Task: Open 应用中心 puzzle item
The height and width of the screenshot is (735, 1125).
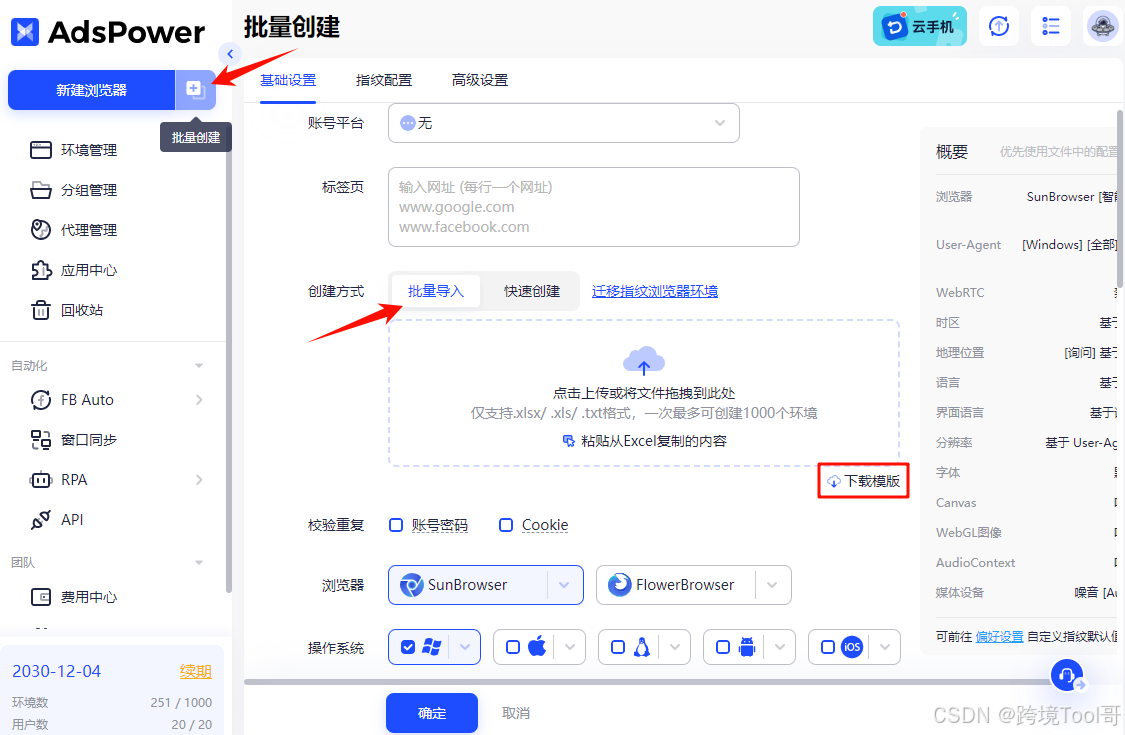Action: click(x=74, y=270)
